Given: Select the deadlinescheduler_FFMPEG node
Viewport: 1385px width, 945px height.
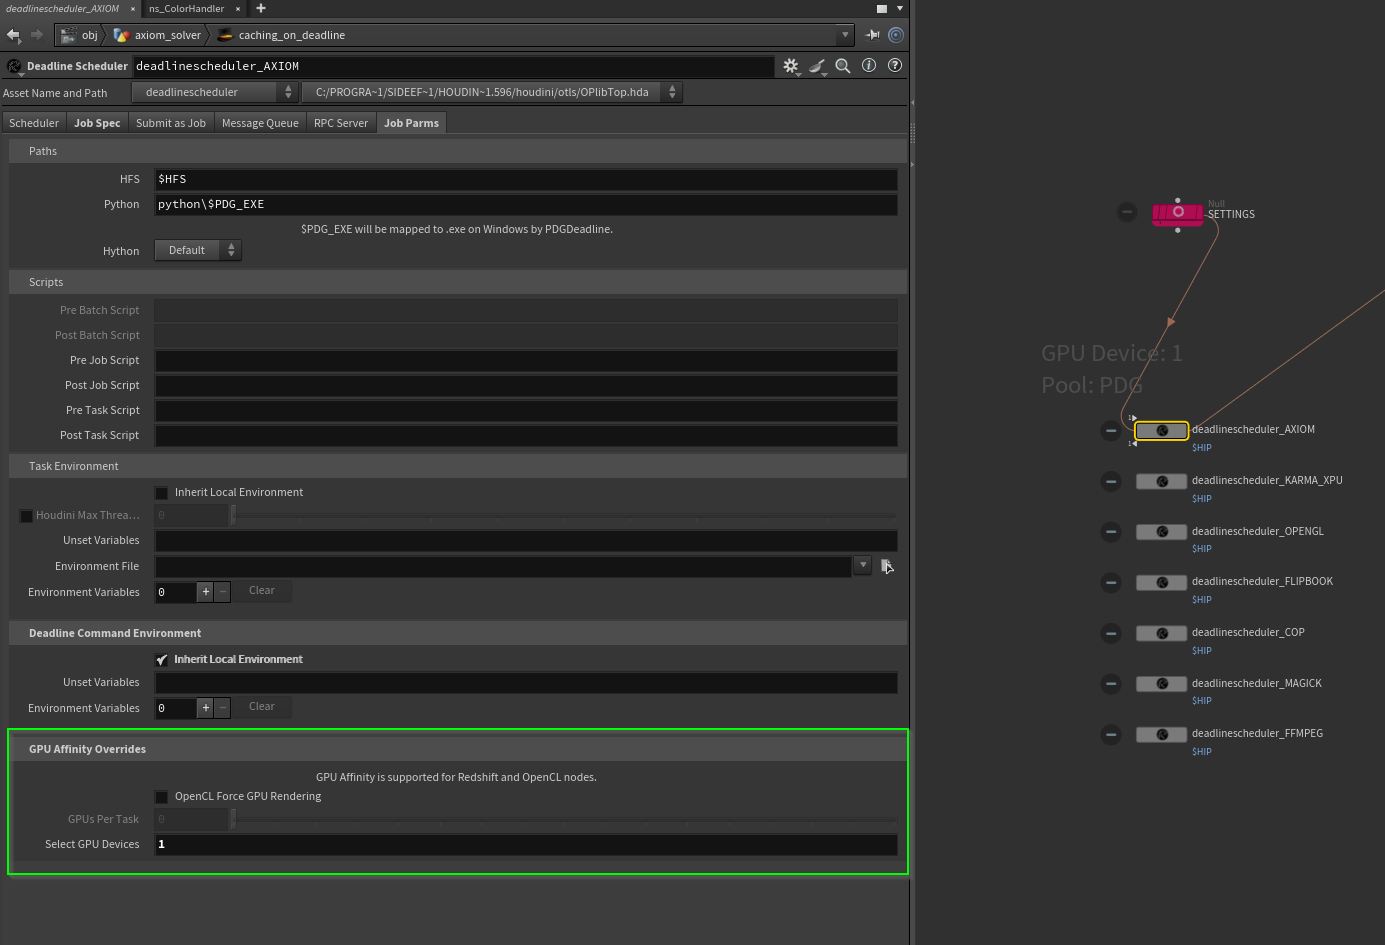Looking at the screenshot, I should [x=1162, y=735].
